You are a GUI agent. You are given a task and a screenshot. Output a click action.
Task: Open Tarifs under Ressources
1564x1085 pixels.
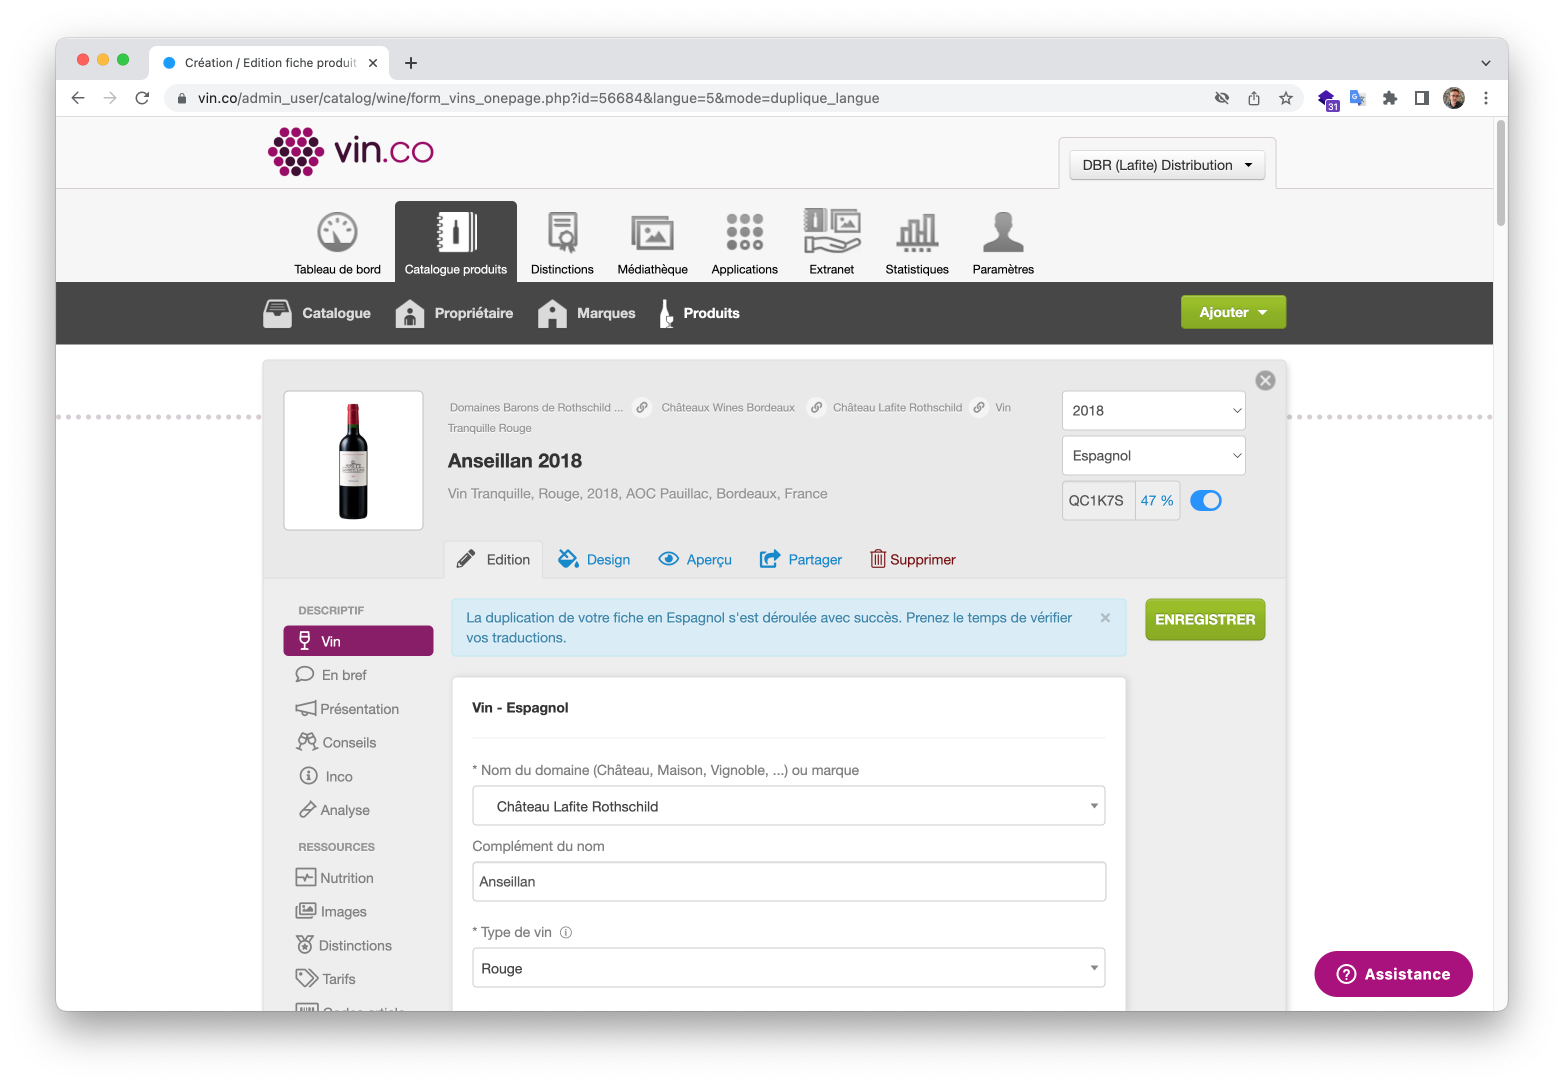tap(326, 979)
